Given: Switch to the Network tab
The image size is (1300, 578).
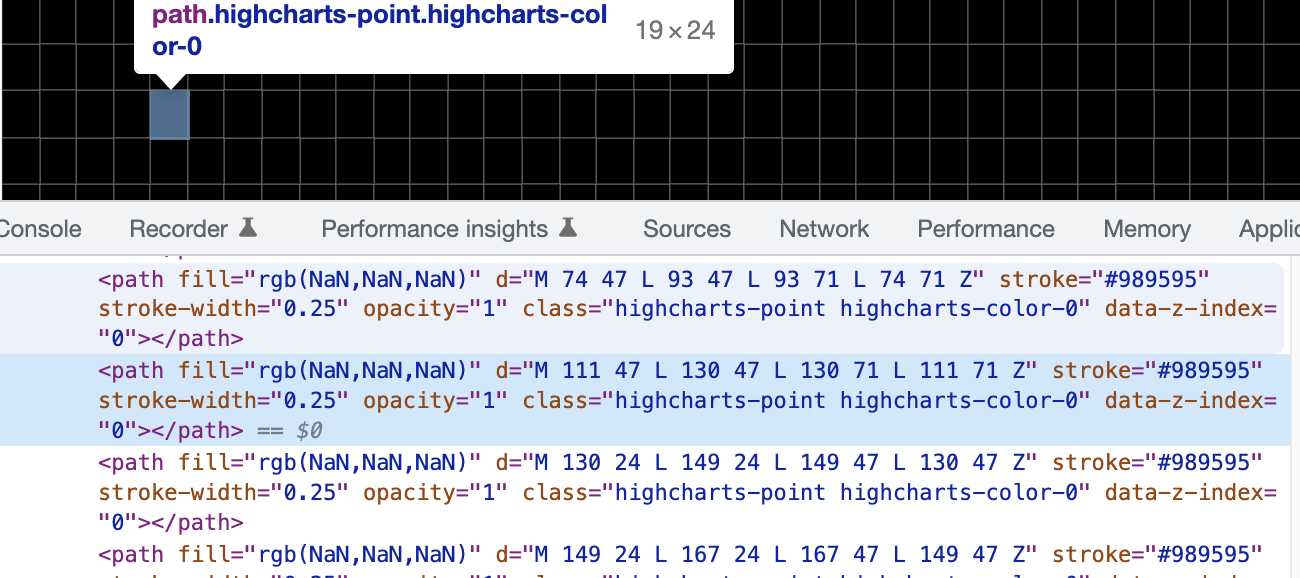Looking at the screenshot, I should pyautogui.click(x=823, y=228).
